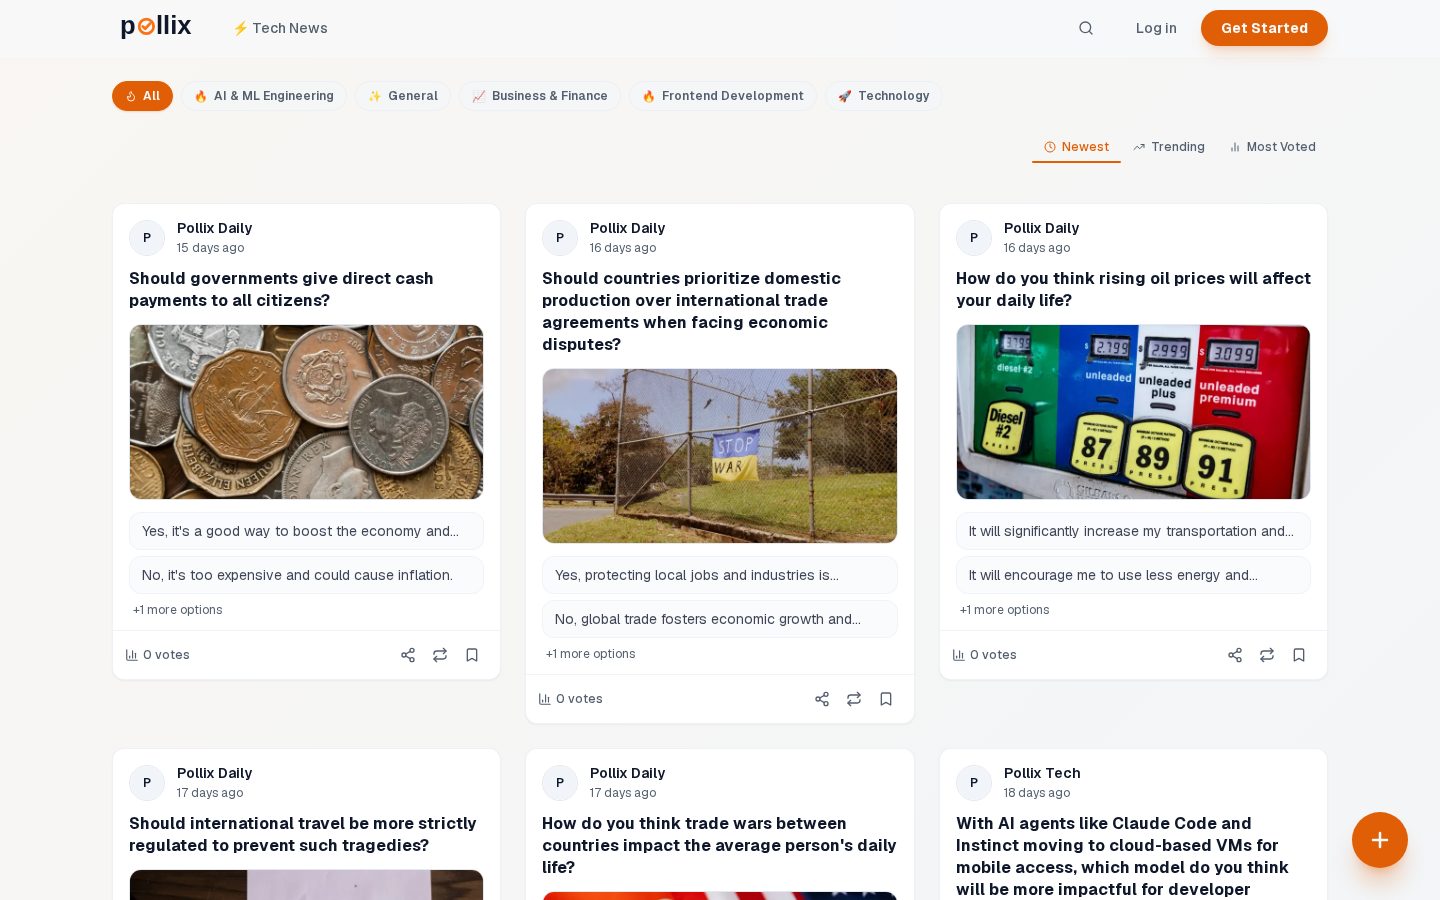Open 'How do you think trade wars' poll title

pyautogui.click(x=719, y=845)
